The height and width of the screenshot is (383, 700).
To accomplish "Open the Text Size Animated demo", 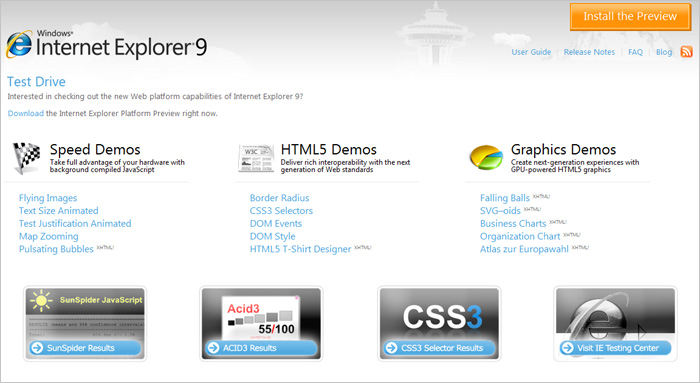I will pyautogui.click(x=58, y=211).
